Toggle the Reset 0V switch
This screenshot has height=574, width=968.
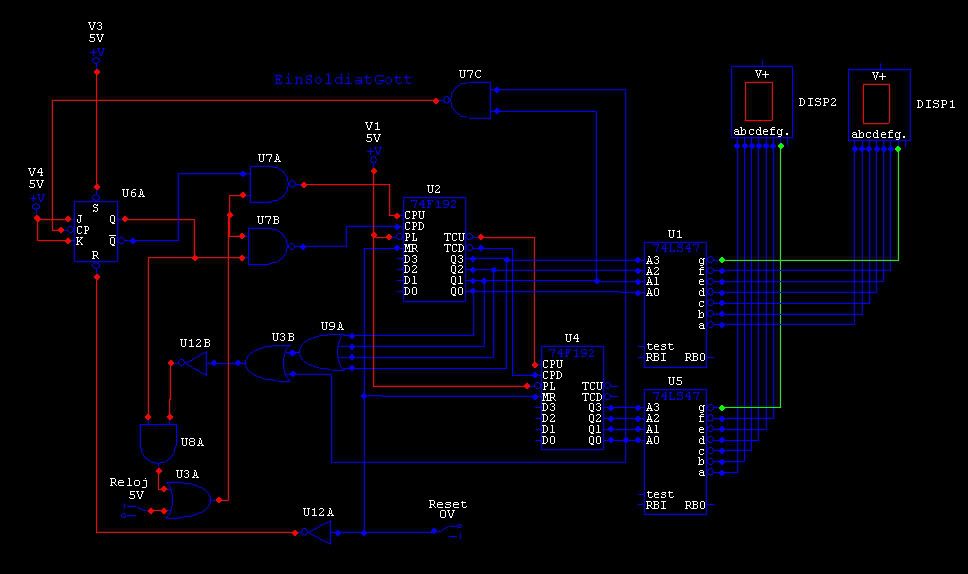tap(448, 530)
